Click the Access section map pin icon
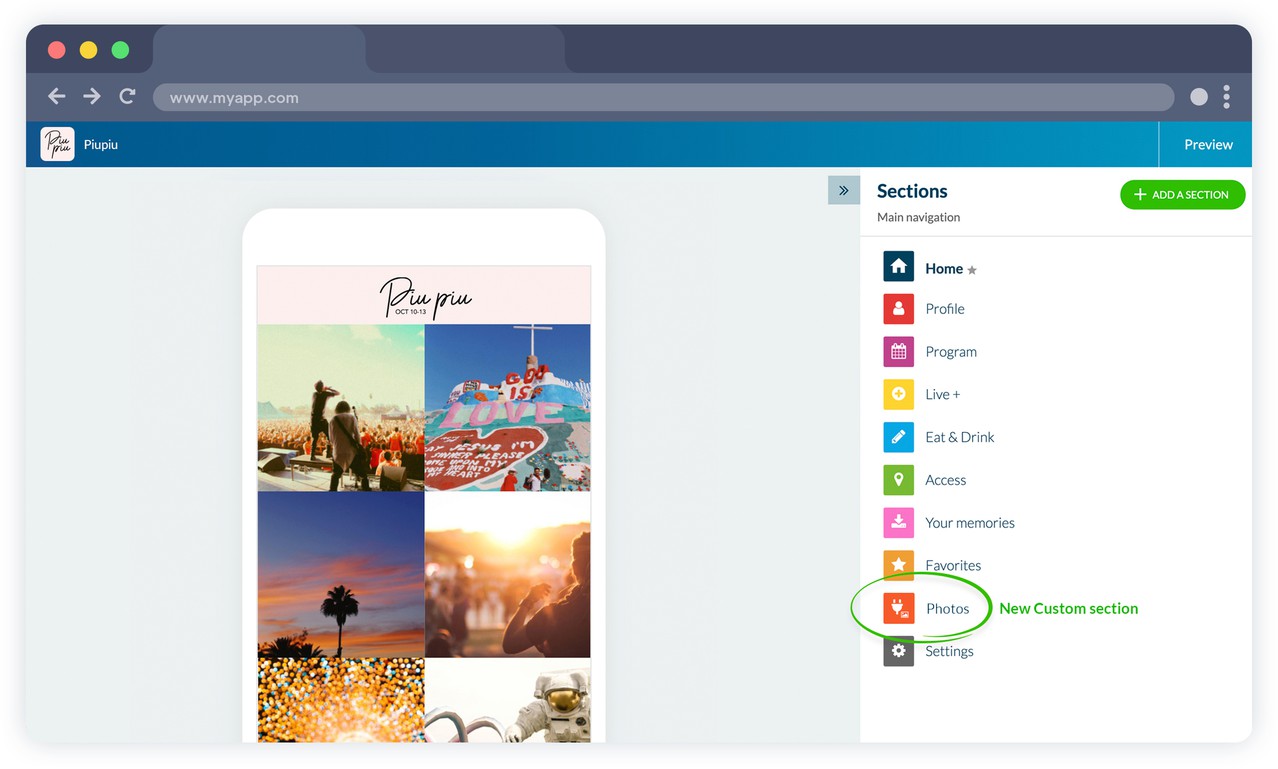The image size is (1278, 769). pos(898,480)
